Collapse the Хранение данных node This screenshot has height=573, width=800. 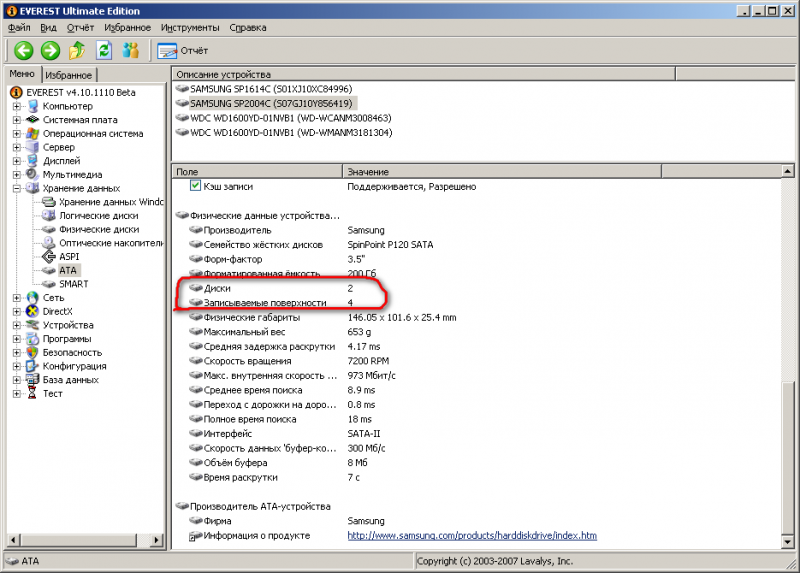[16, 188]
